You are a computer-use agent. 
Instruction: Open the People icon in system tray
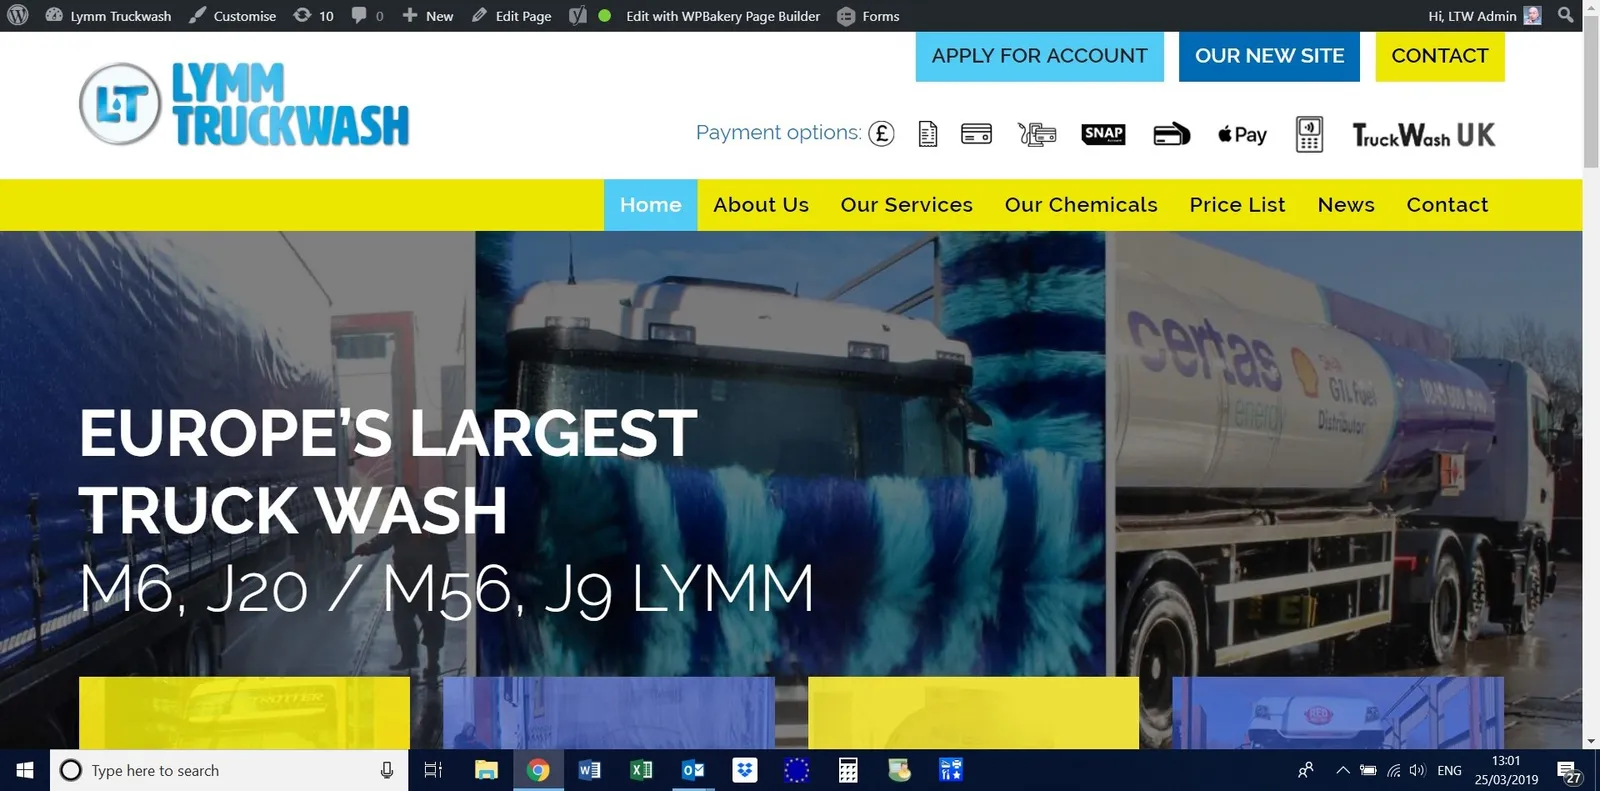coord(1305,770)
